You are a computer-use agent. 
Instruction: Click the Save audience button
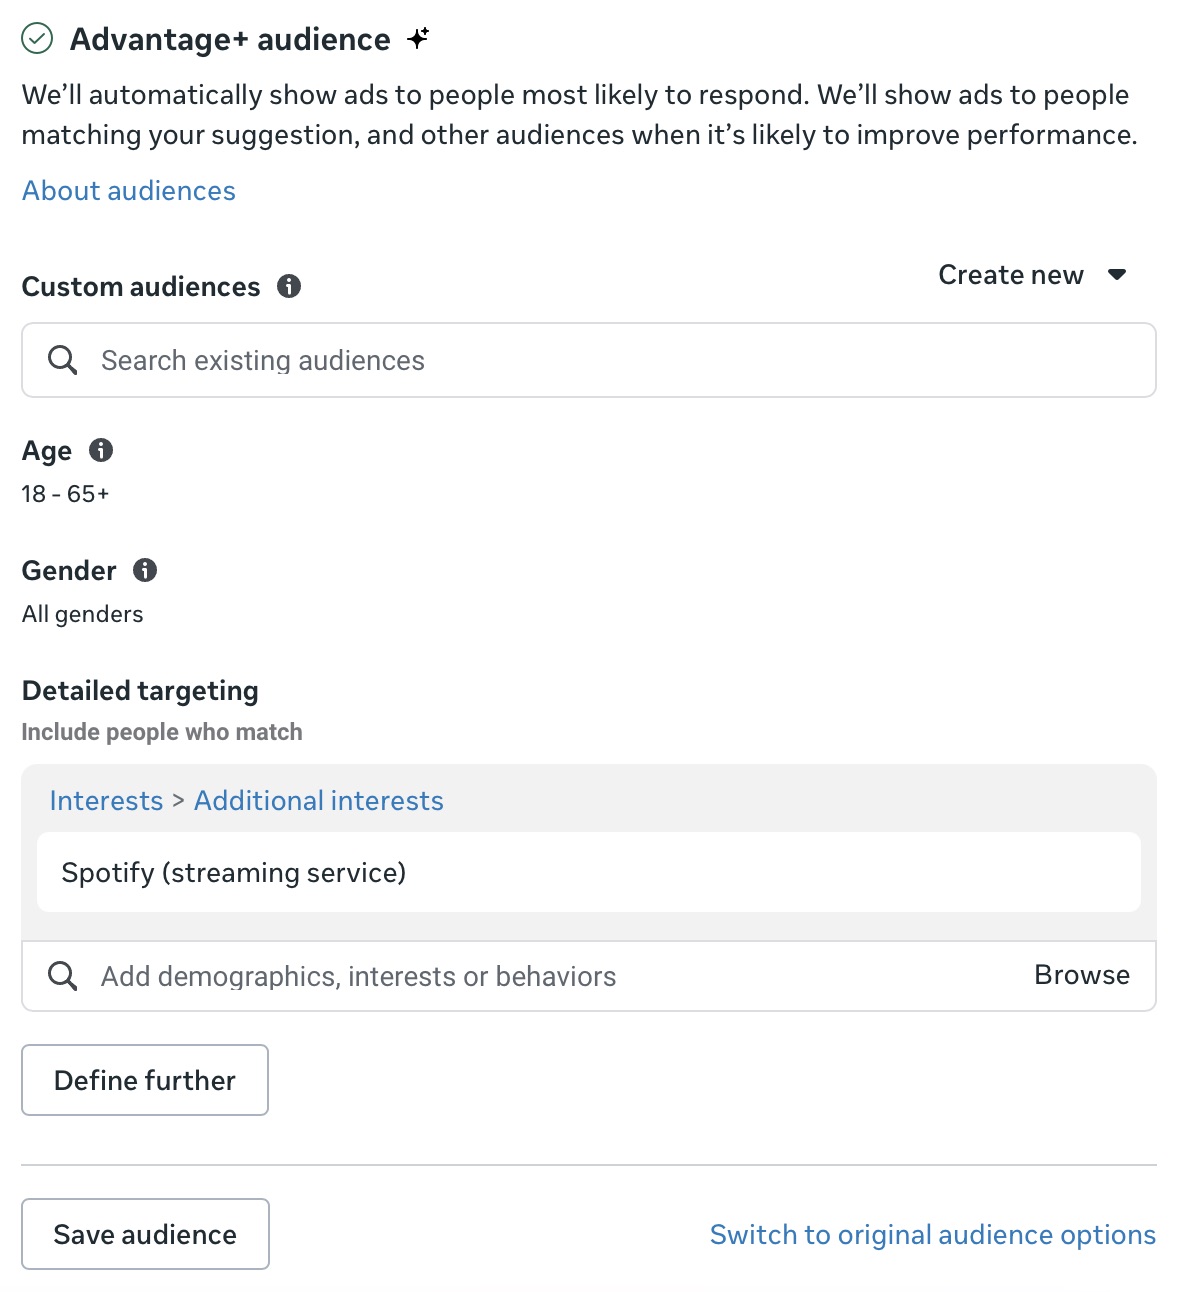coord(145,1234)
